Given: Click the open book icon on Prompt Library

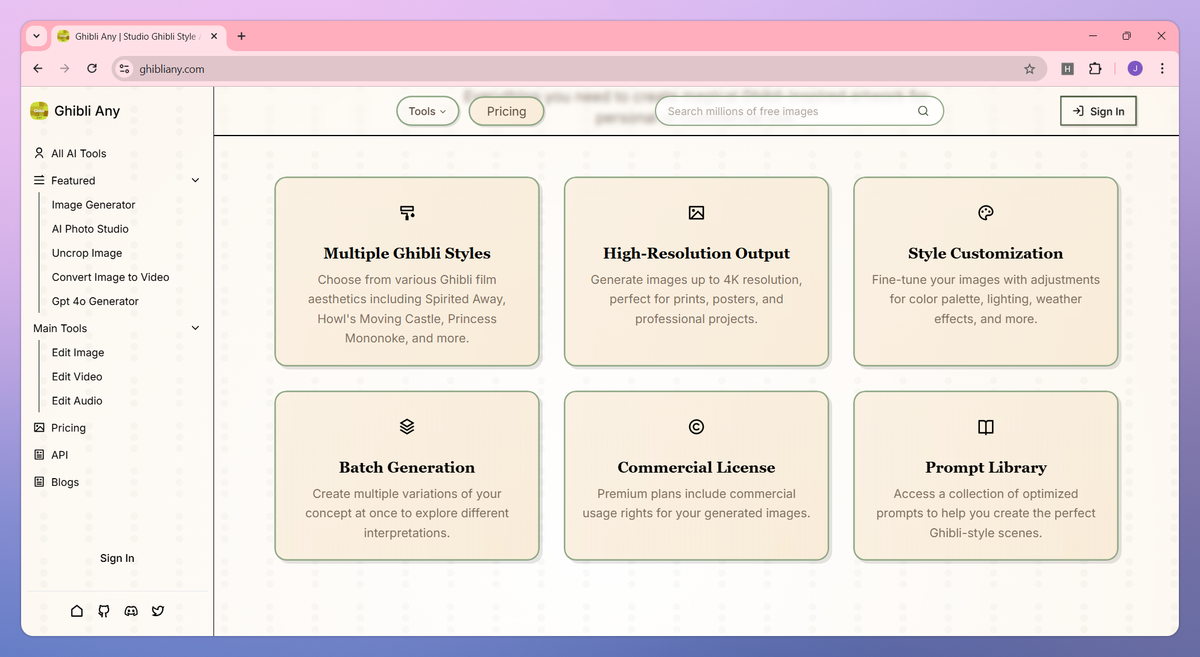Looking at the screenshot, I should pos(985,427).
